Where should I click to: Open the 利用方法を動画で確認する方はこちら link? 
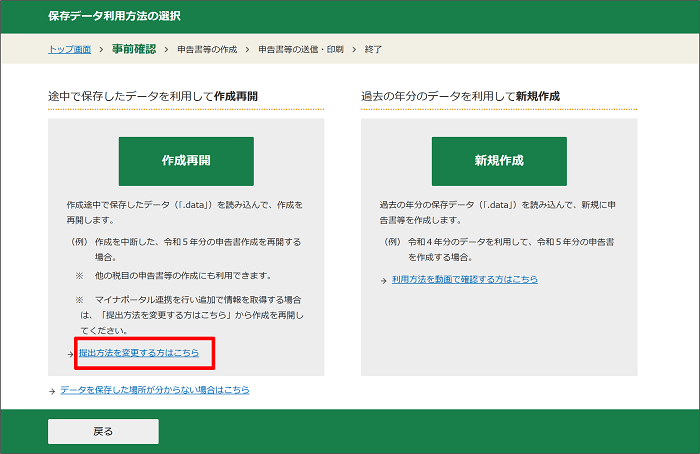(465, 279)
